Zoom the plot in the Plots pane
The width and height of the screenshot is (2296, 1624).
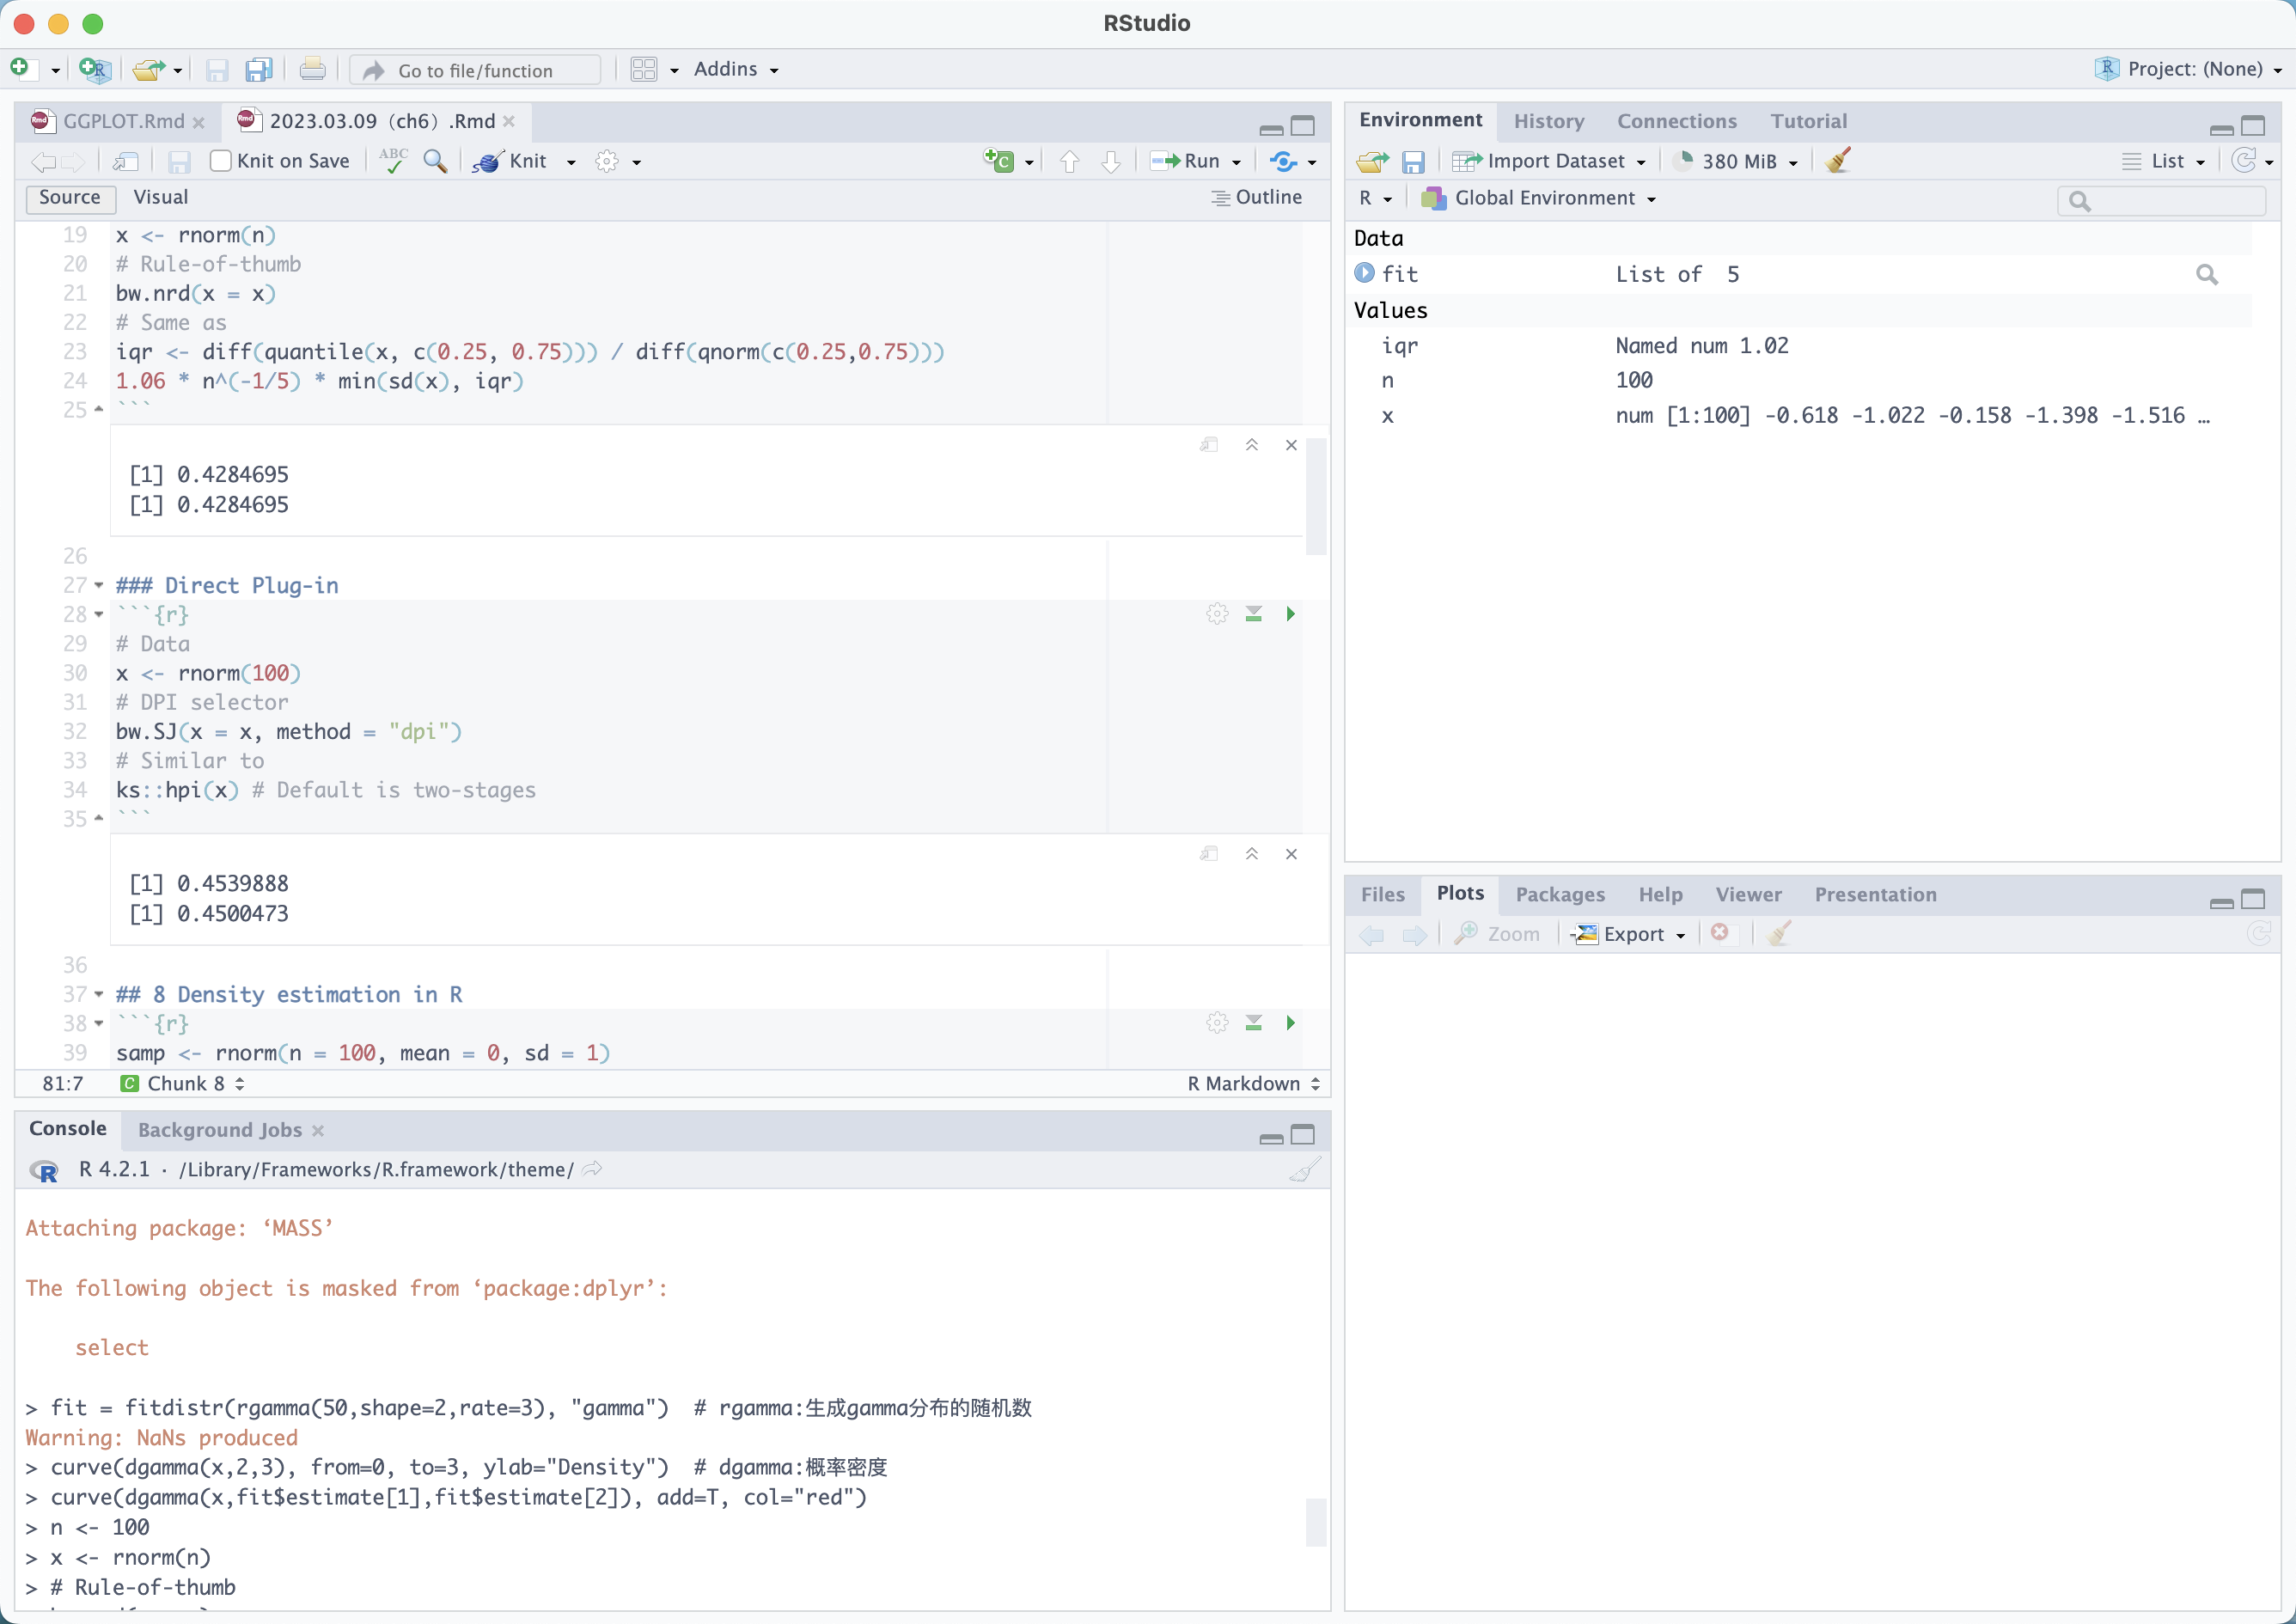click(1498, 933)
